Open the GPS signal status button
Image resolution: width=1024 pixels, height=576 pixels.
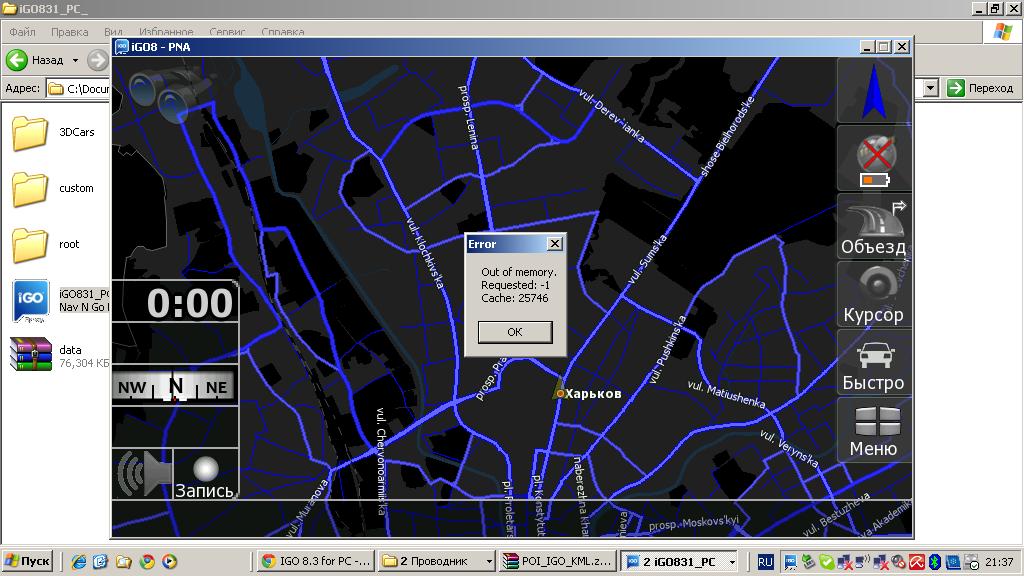pos(874,159)
